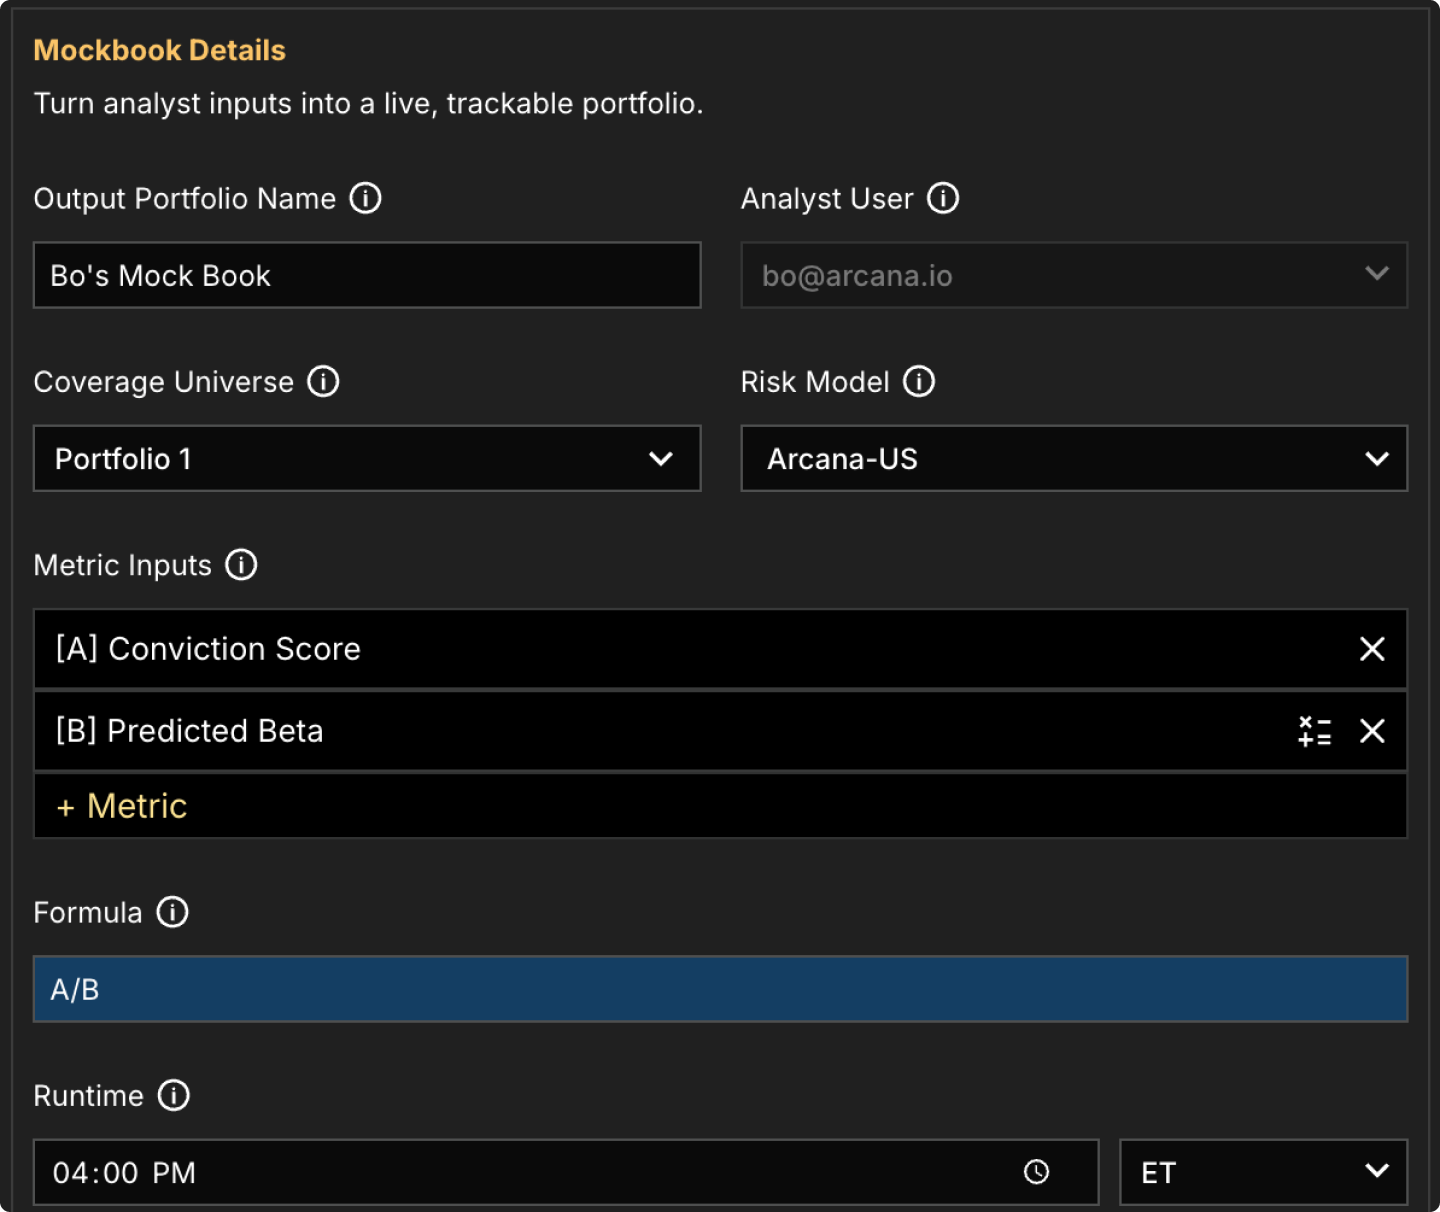Open the Analyst User dropdown
The height and width of the screenshot is (1212, 1440).
[1074, 275]
